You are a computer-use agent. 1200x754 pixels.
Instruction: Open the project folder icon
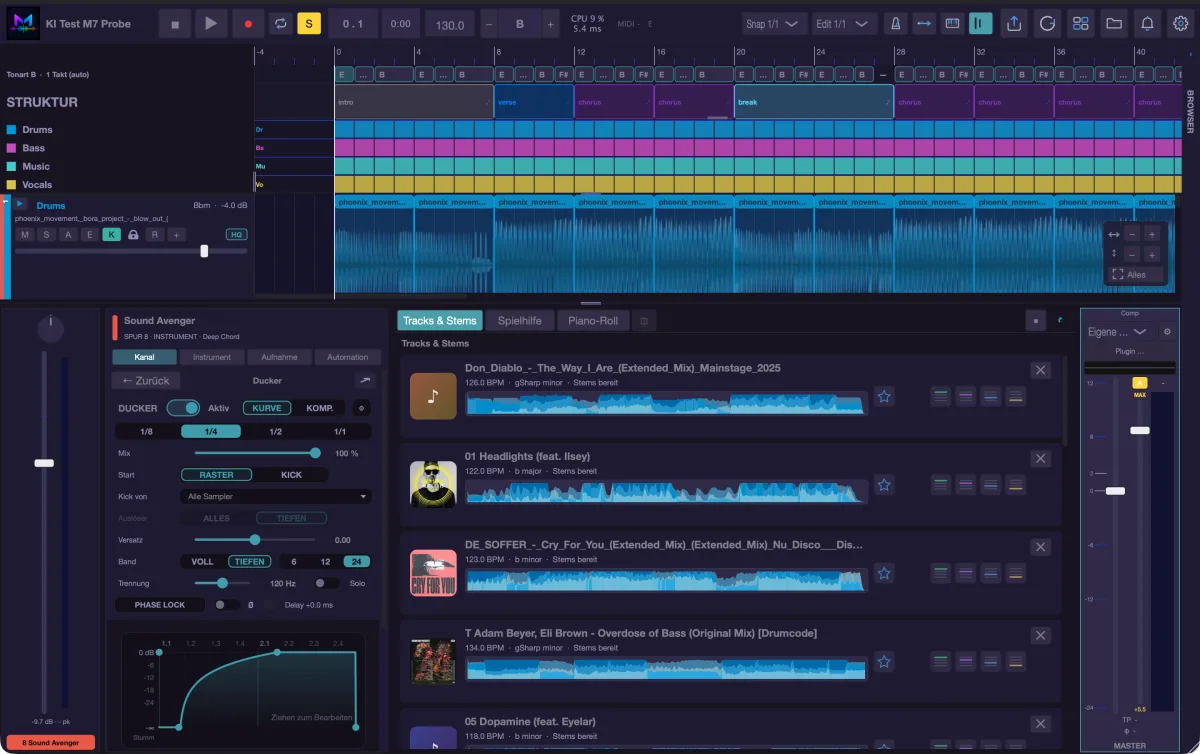(1113, 23)
